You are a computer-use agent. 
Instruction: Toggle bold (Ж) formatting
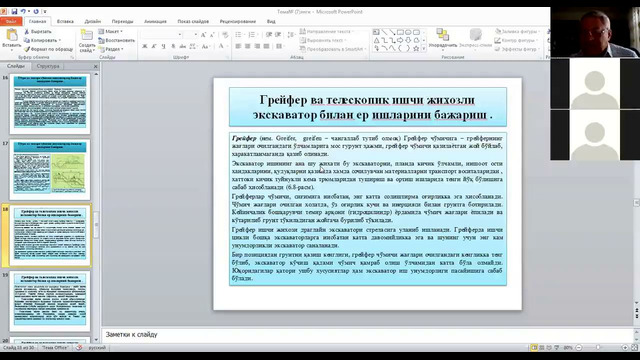pyautogui.click(x=144, y=47)
